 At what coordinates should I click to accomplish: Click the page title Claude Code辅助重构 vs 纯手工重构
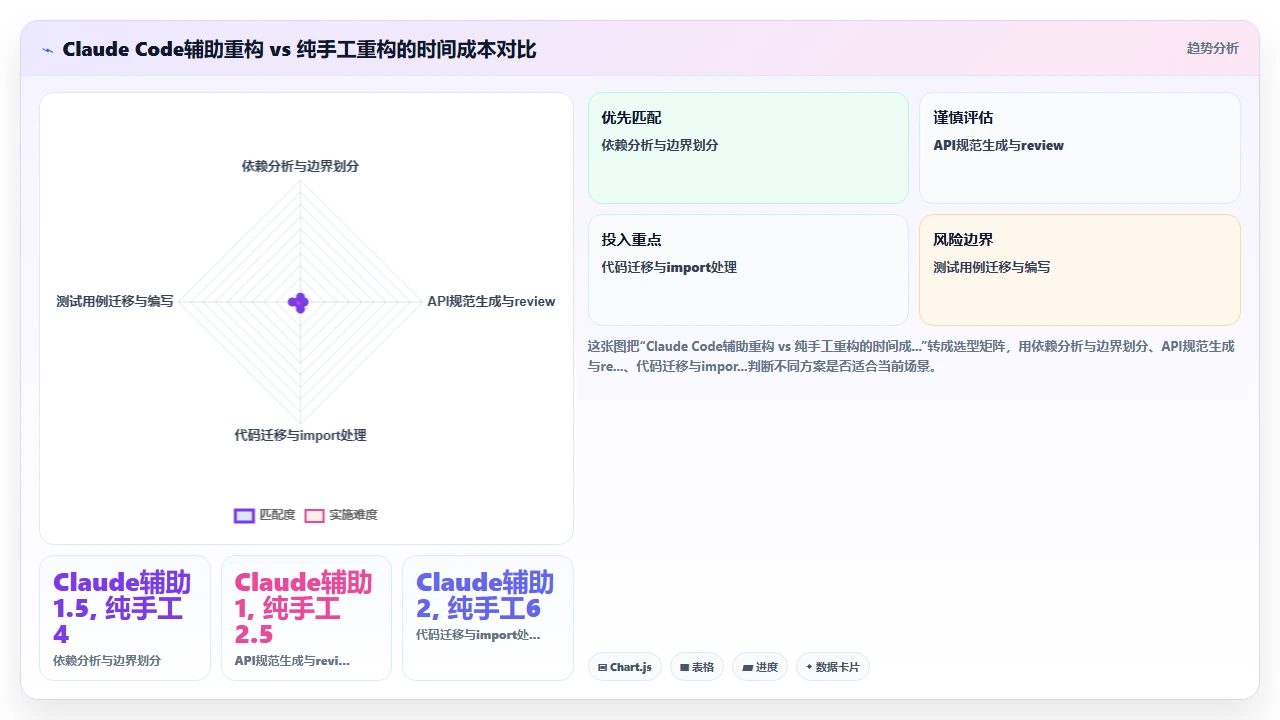click(x=299, y=49)
